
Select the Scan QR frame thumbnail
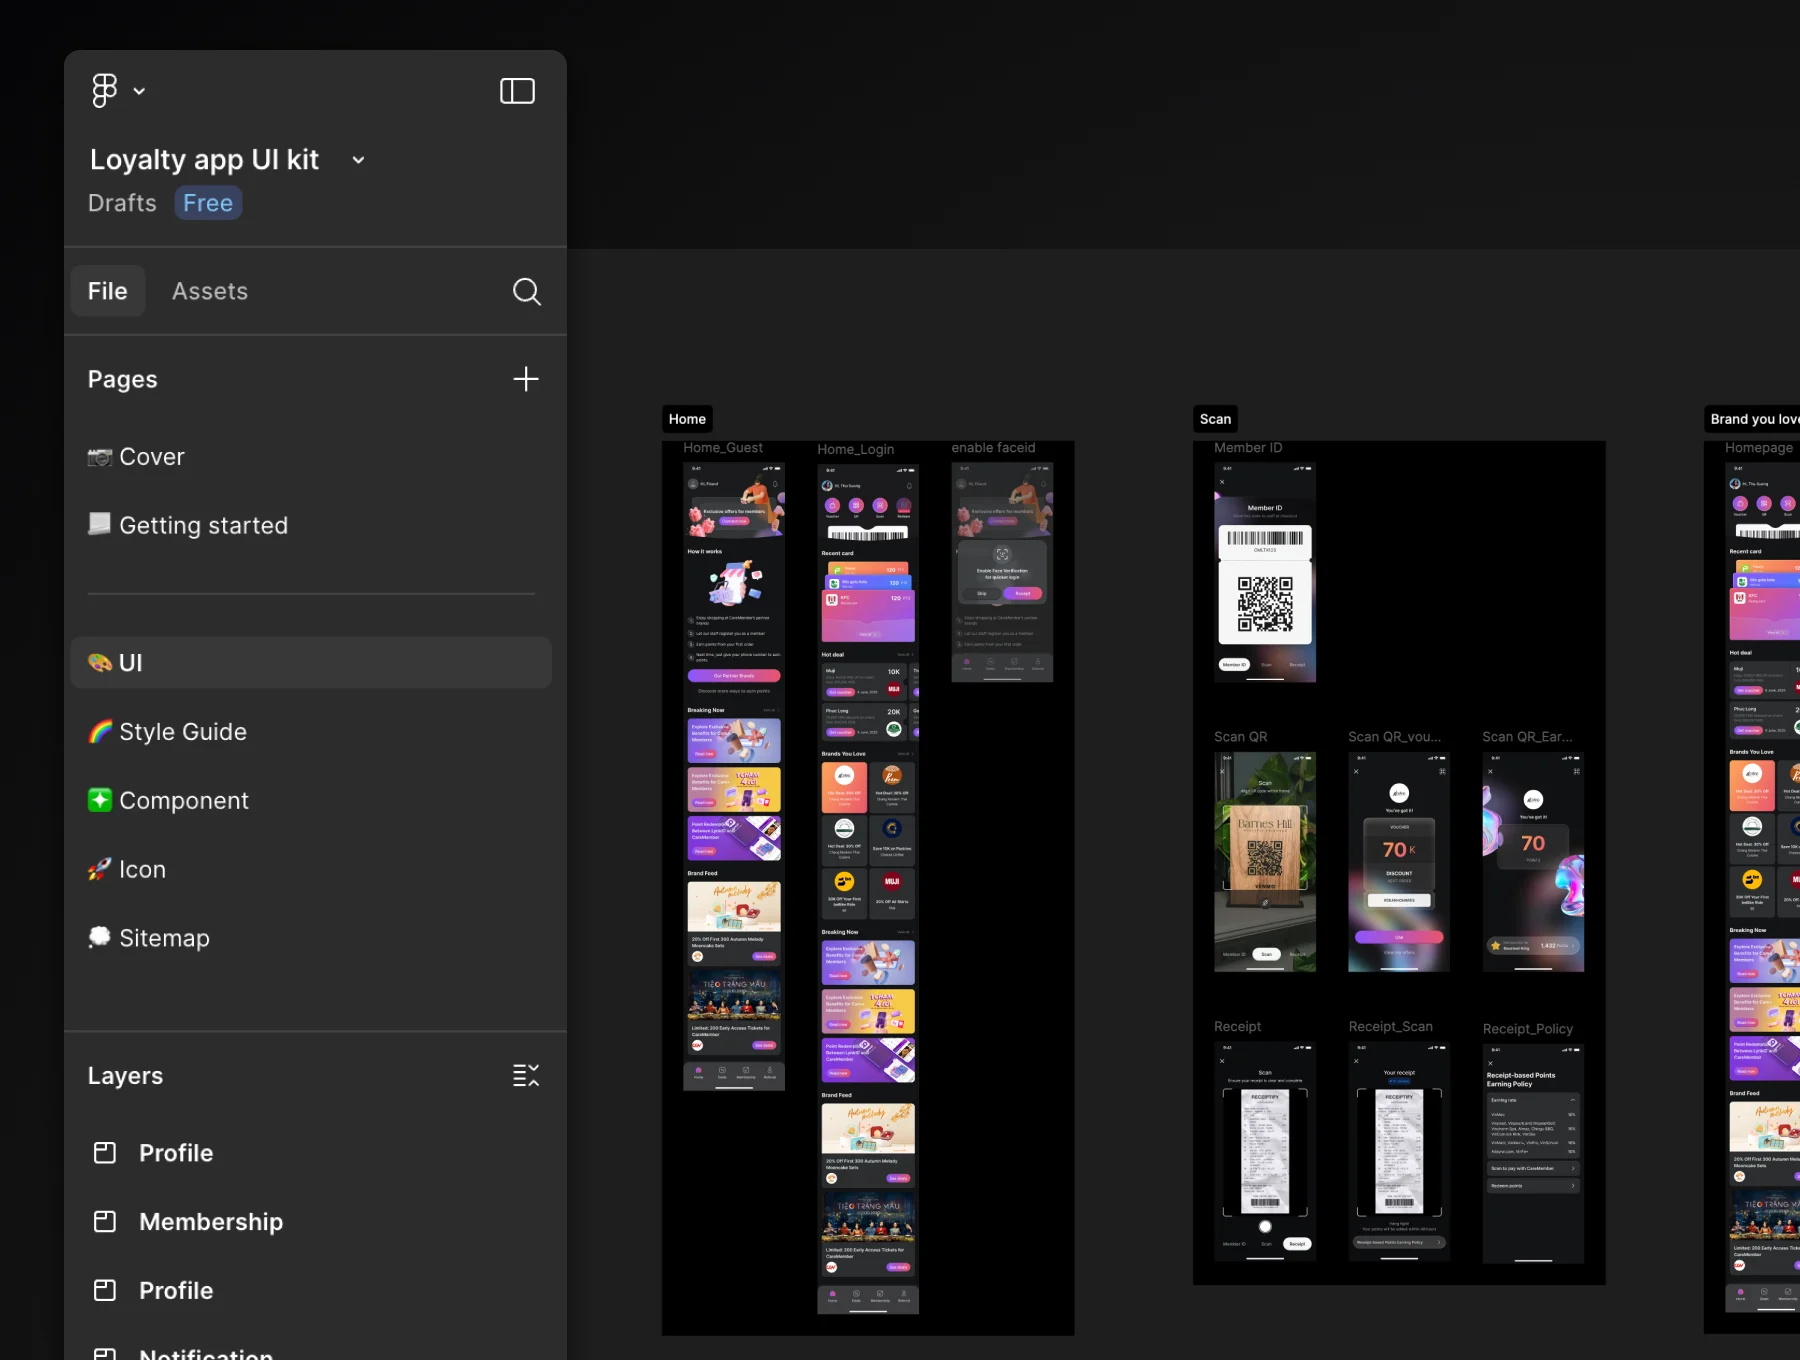pyautogui.click(x=1265, y=862)
